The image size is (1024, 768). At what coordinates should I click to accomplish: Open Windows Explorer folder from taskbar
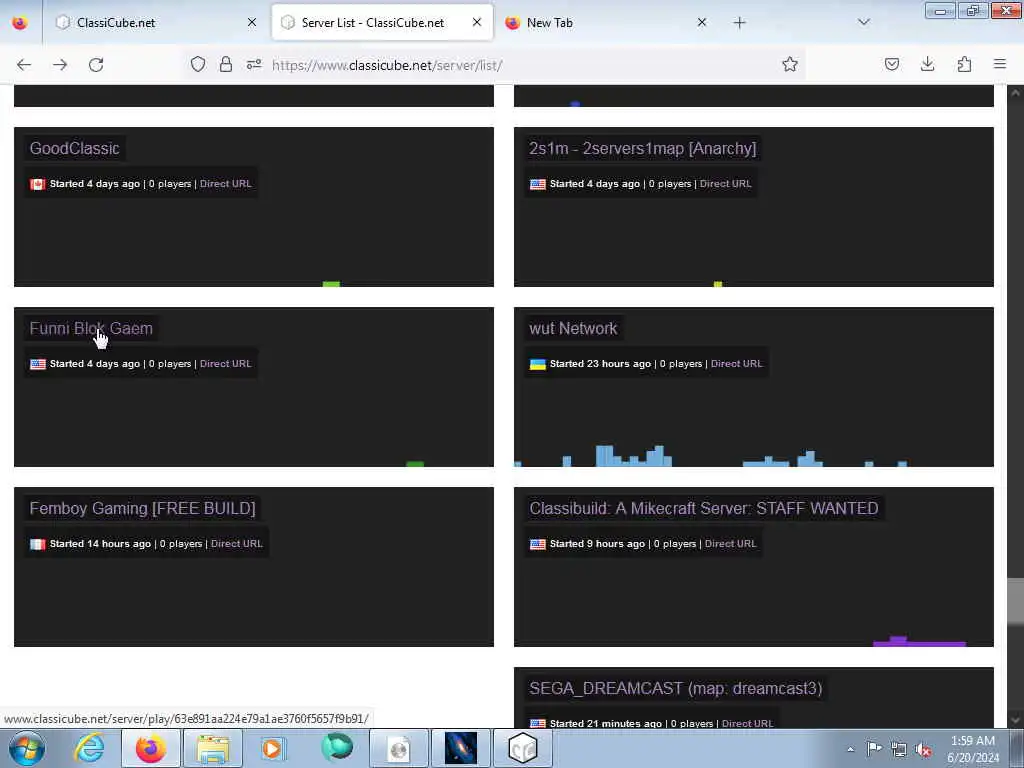(212, 748)
